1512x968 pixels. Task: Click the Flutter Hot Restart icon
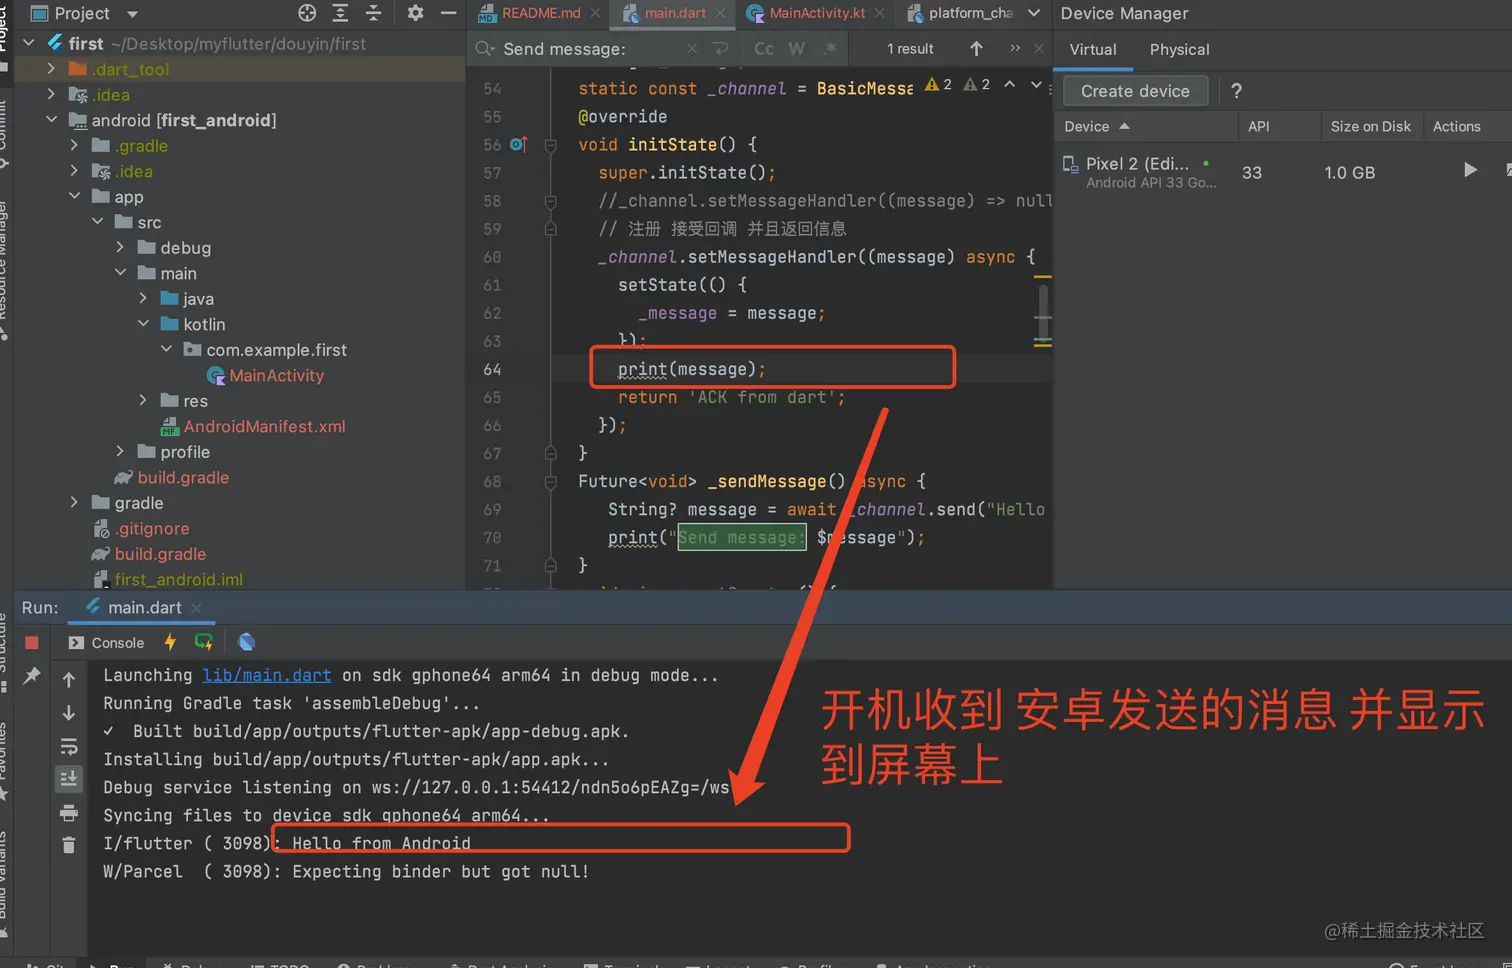204,642
